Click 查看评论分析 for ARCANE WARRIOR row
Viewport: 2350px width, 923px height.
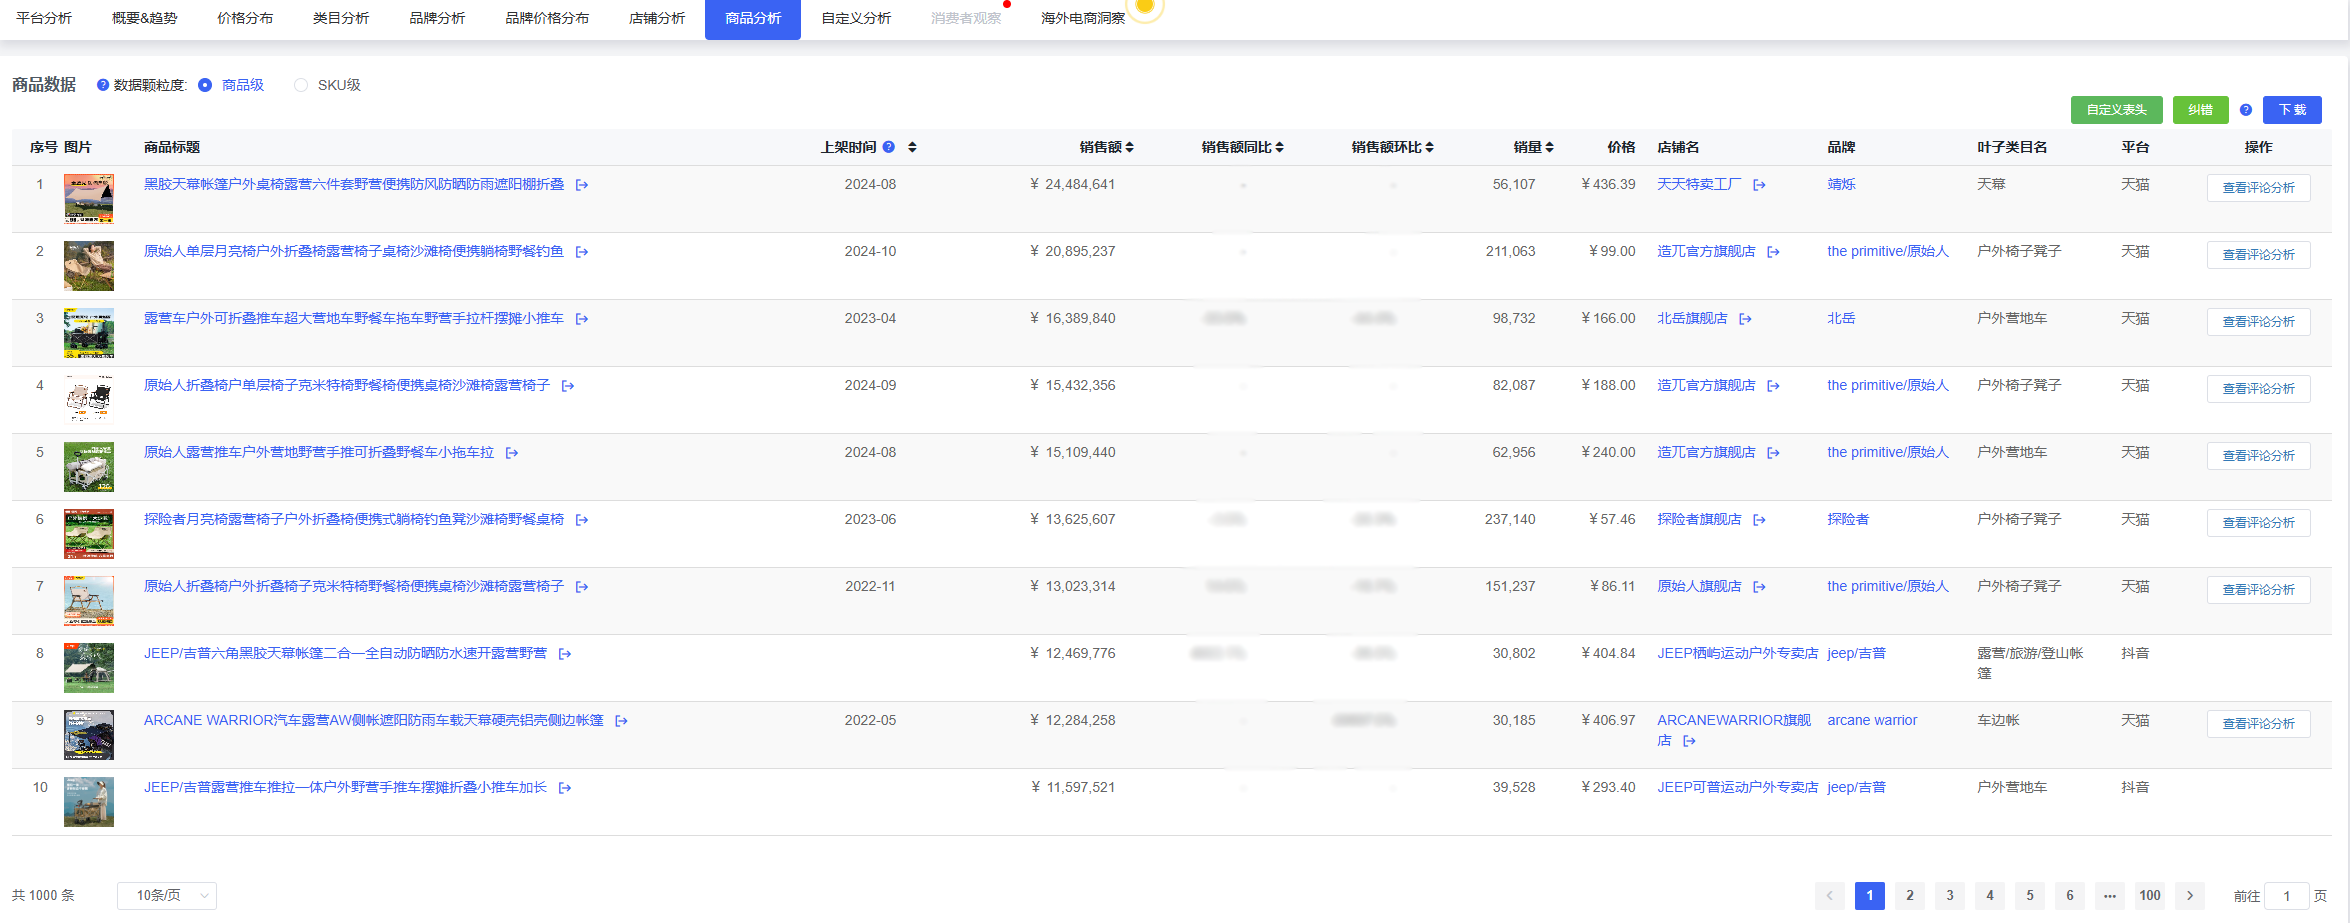pyautogui.click(x=2258, y=724)
